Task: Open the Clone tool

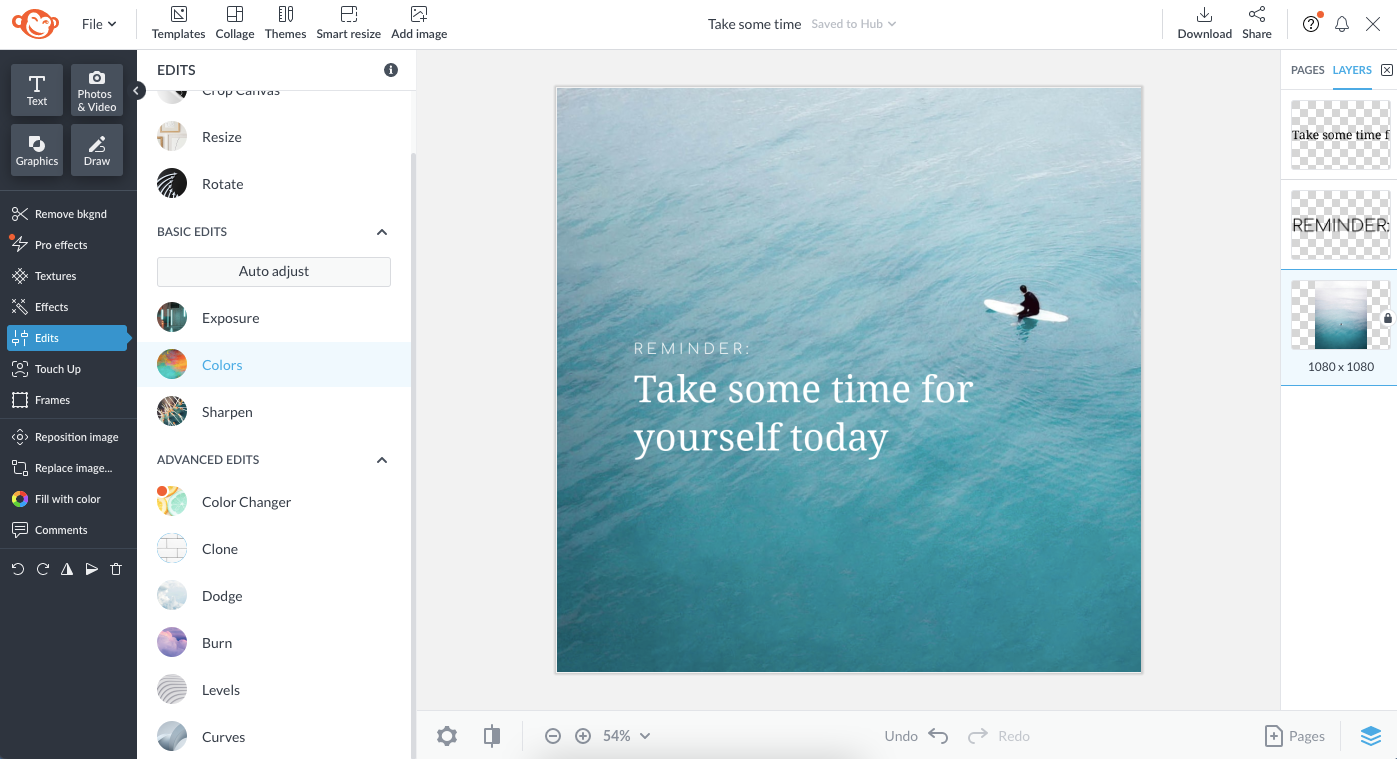Action: click(x=274, y=549)
